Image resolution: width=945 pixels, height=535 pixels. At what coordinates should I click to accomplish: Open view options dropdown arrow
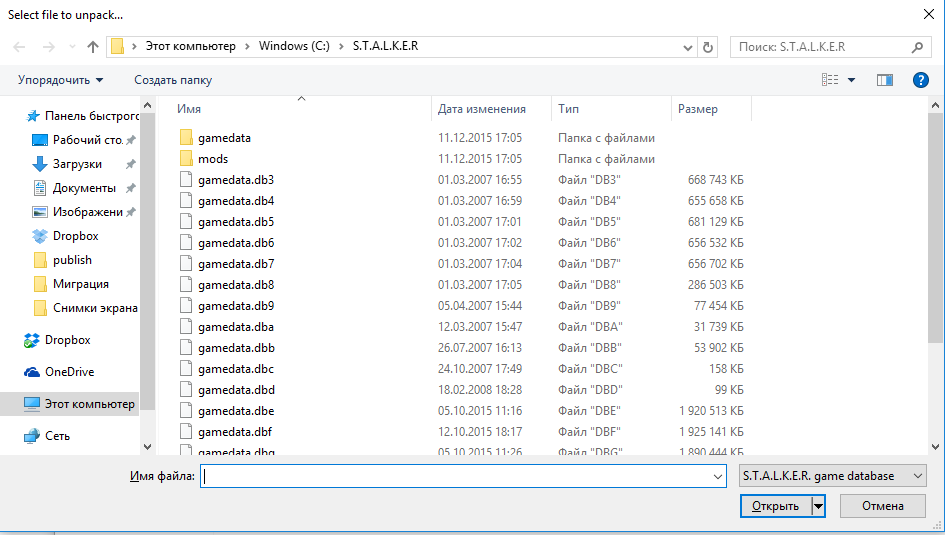tap(852, 80)
